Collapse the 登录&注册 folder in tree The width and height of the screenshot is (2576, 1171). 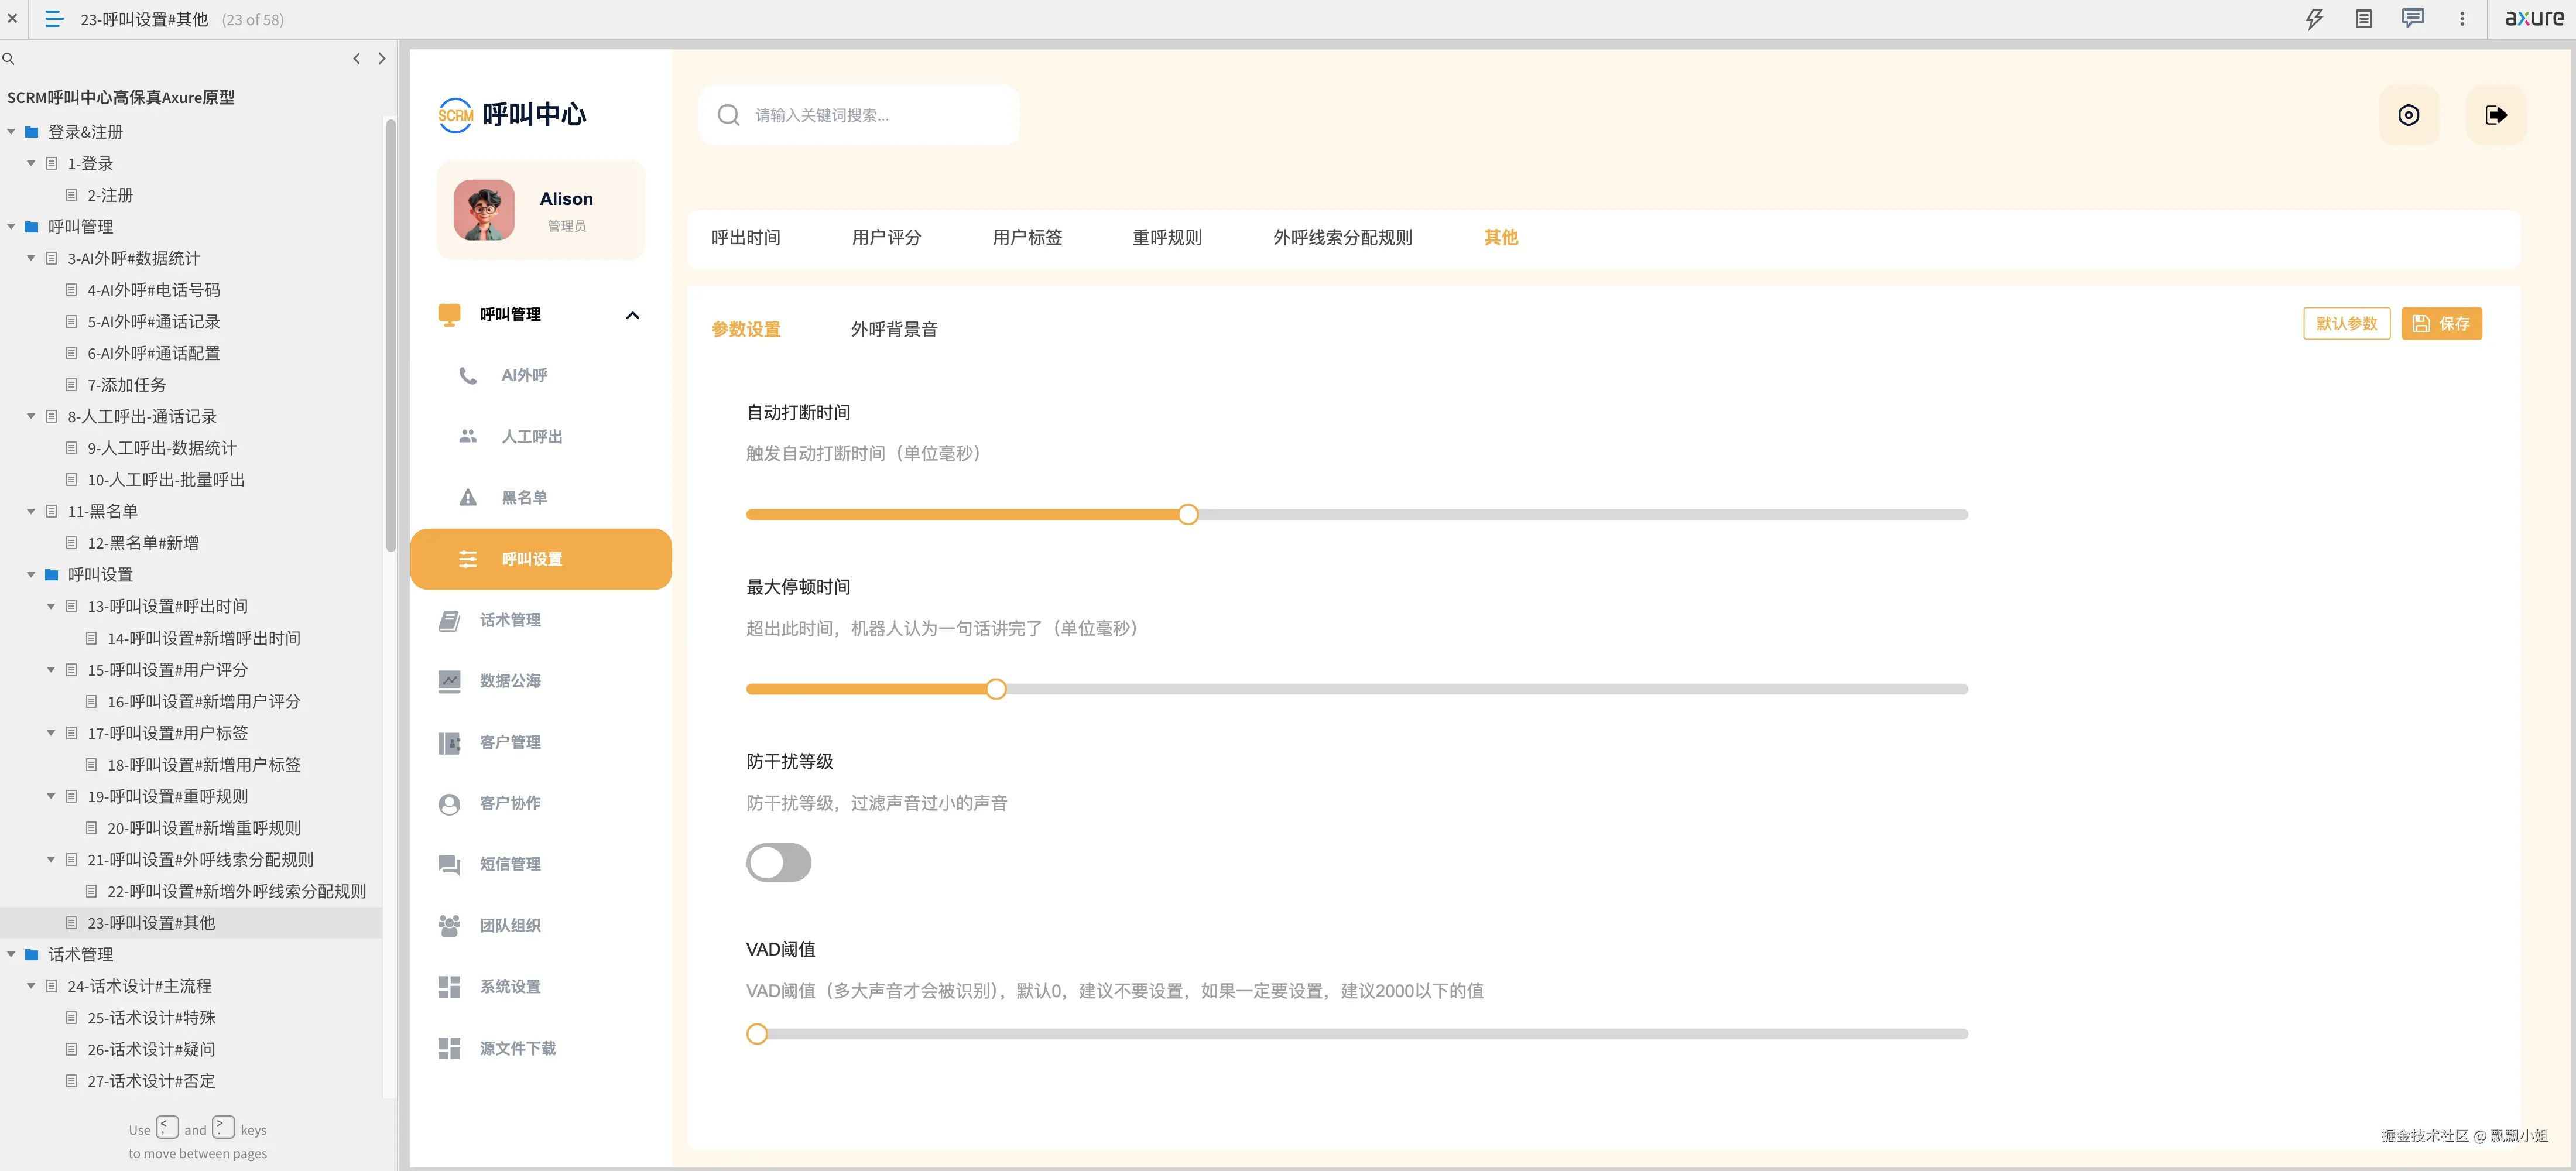(x=12, y=132)
